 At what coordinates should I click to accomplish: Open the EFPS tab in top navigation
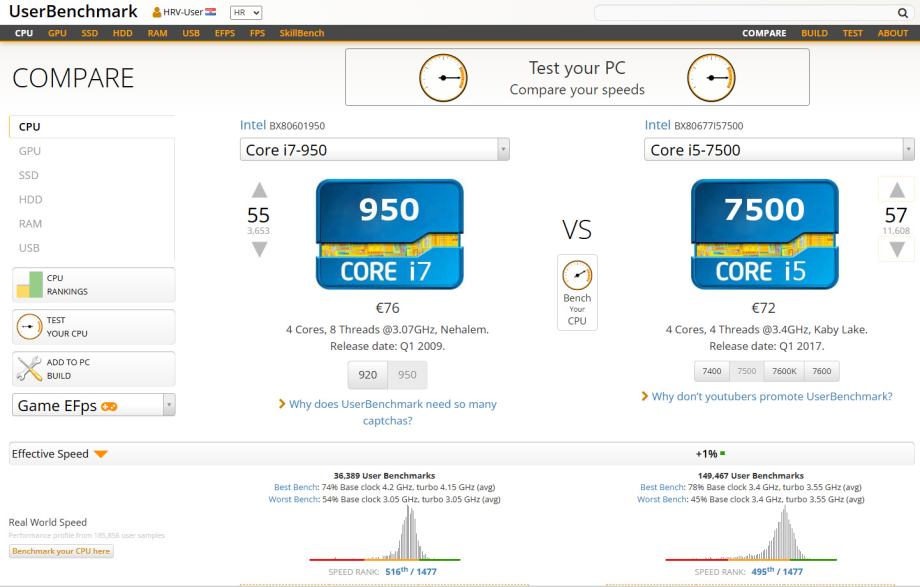click(225, 33)
